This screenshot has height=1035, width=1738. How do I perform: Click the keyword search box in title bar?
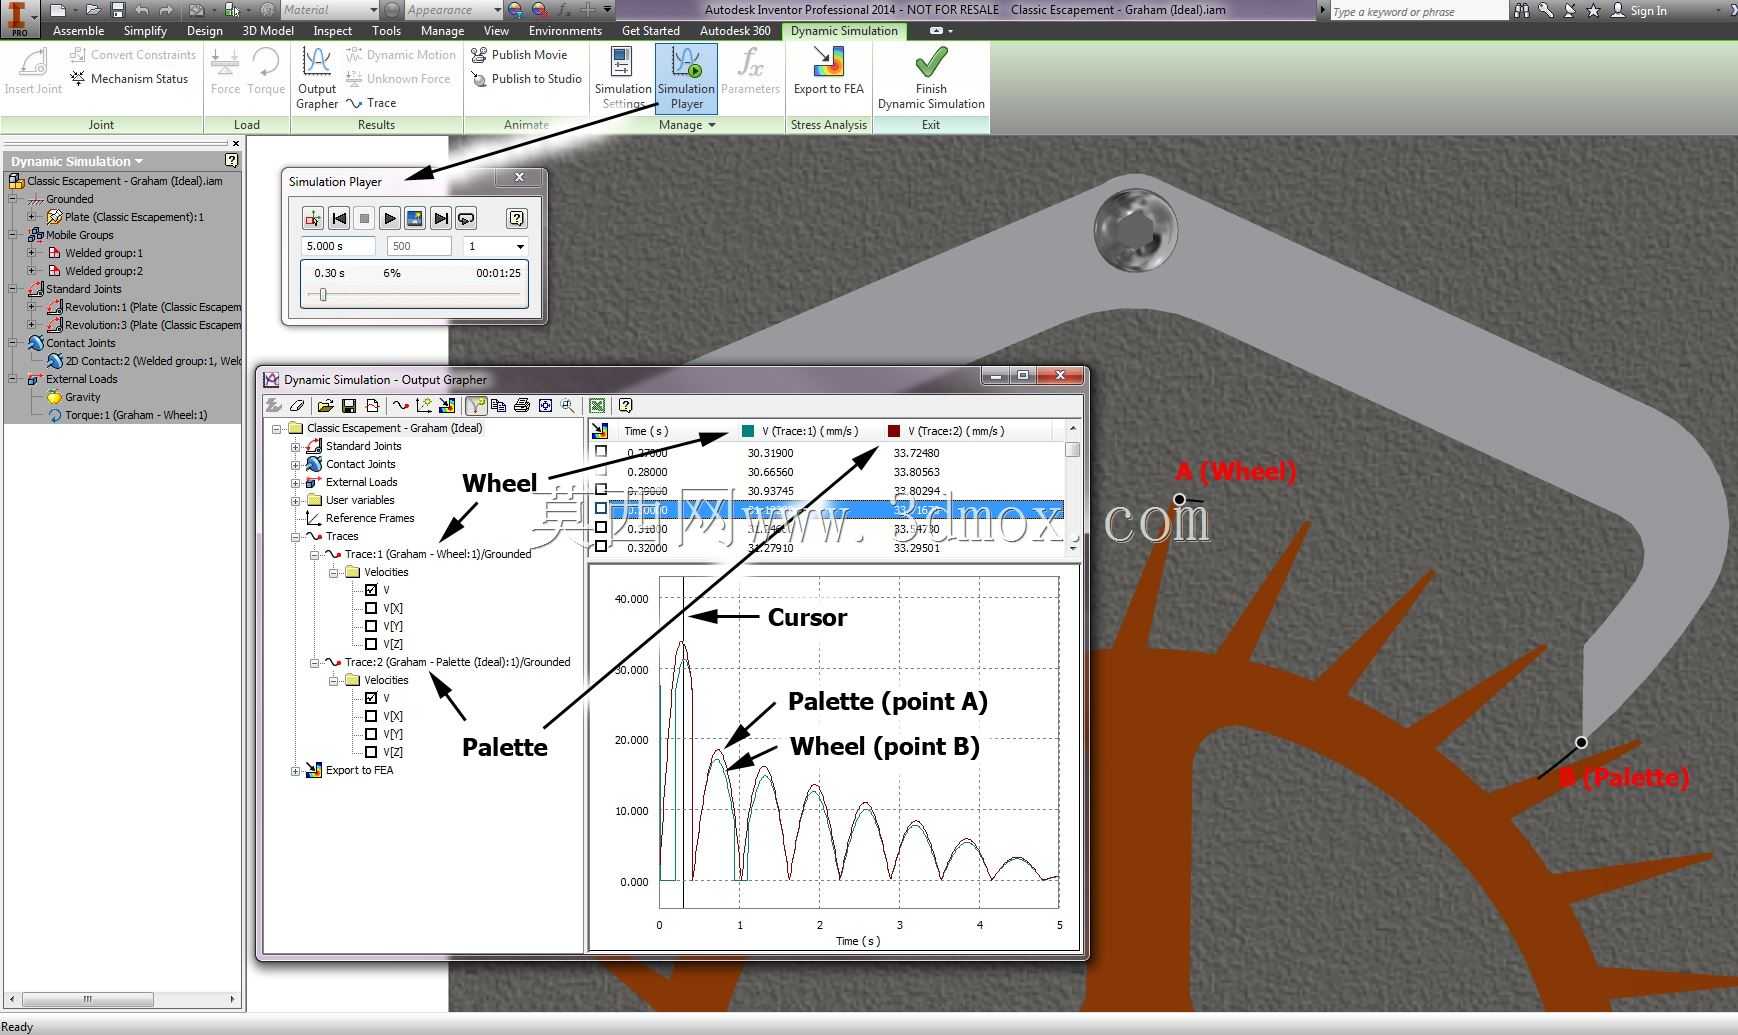[1417, 11]
